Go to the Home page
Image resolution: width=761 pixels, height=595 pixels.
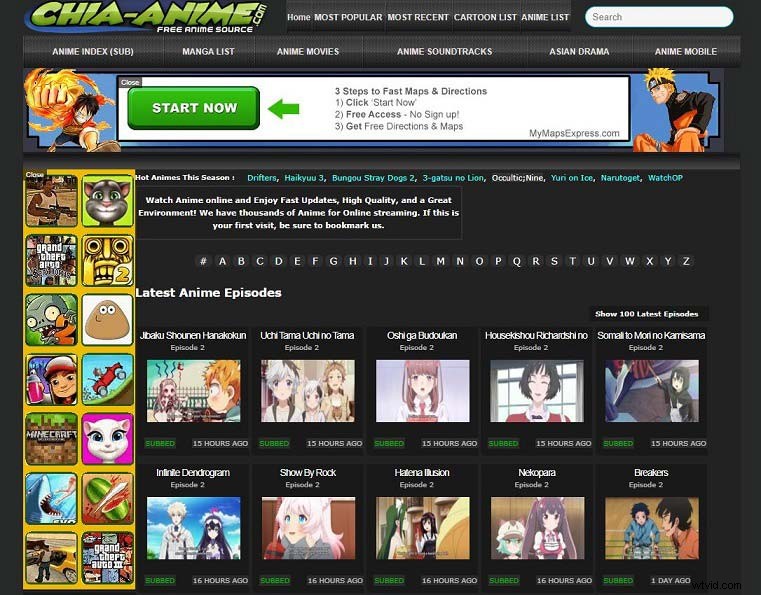[298, 17]
